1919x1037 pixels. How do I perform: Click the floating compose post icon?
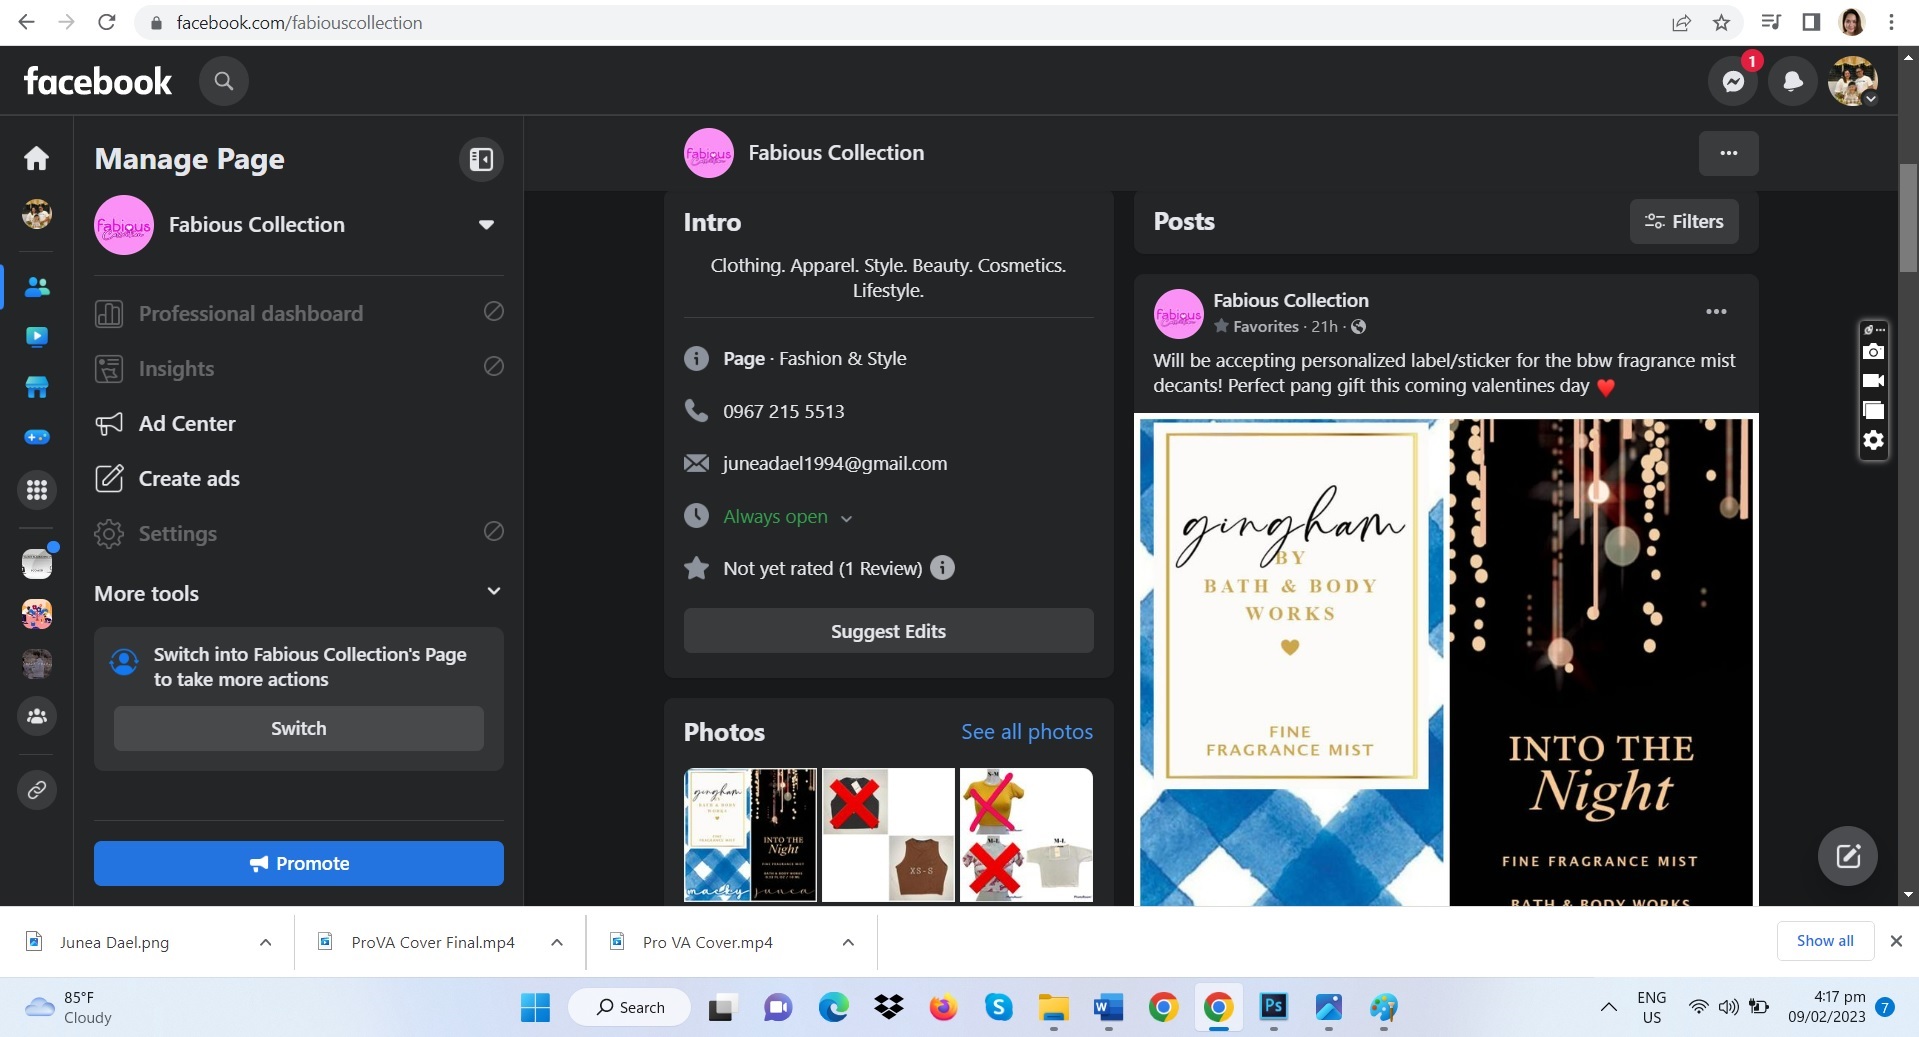tap(1847, 856)
